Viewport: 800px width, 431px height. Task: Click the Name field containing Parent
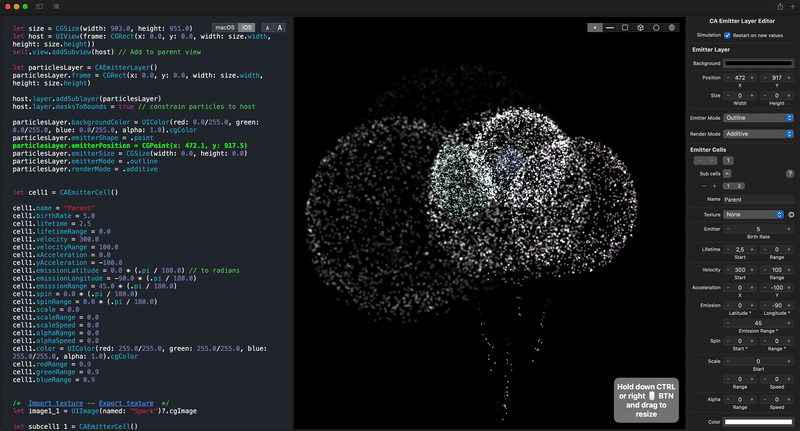(757, 199)
